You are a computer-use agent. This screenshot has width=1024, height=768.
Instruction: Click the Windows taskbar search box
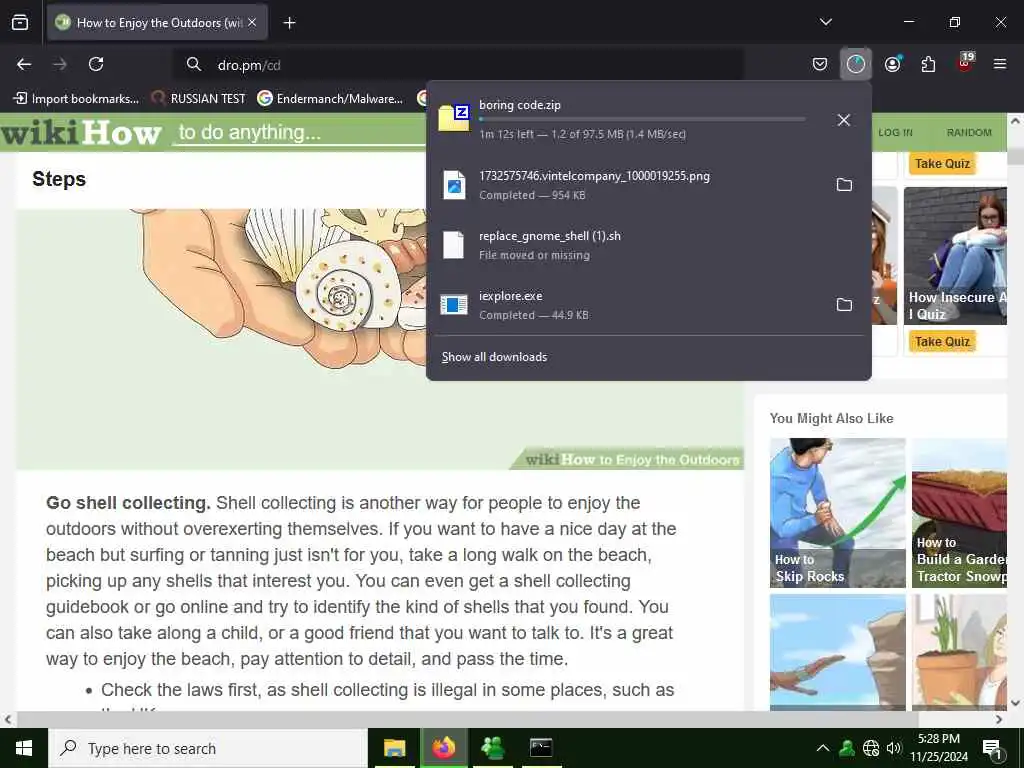(208, 748)
